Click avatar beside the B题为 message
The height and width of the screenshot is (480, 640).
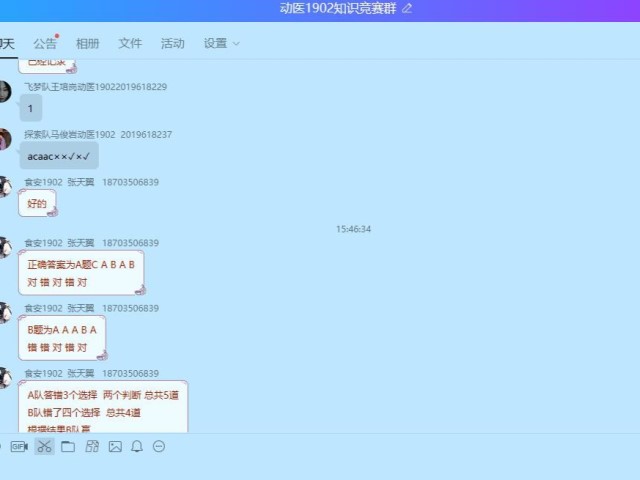(x=4, y=313)
